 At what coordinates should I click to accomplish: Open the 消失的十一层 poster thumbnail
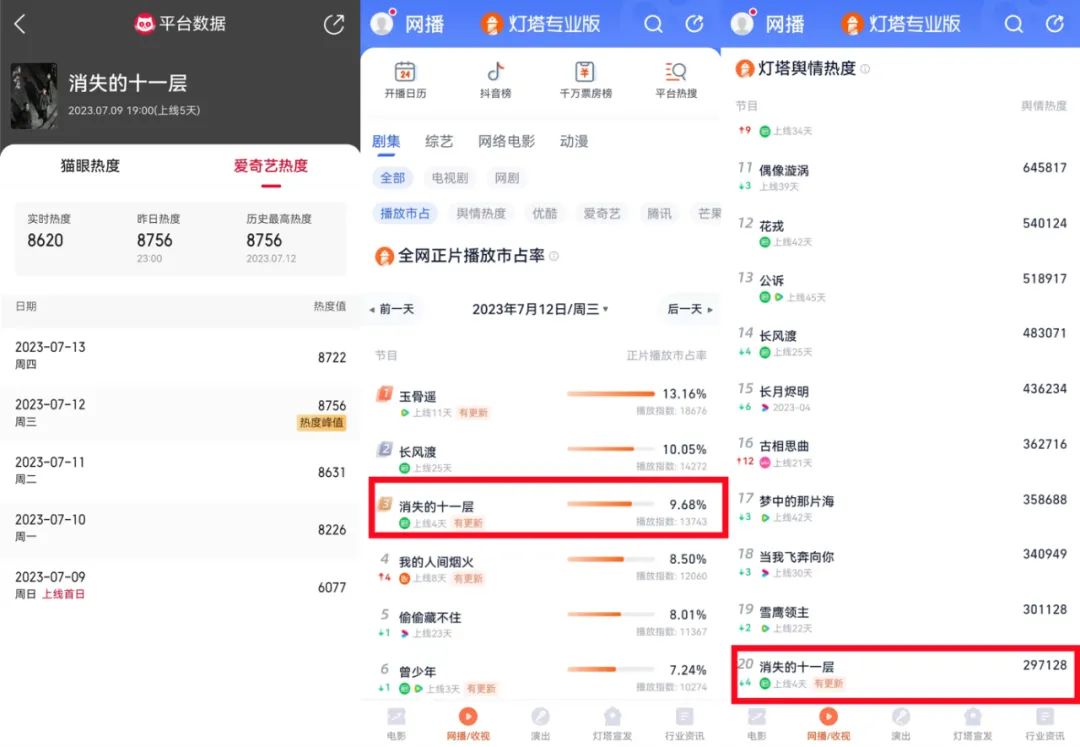pyautogui.click(x=34, y=96)
